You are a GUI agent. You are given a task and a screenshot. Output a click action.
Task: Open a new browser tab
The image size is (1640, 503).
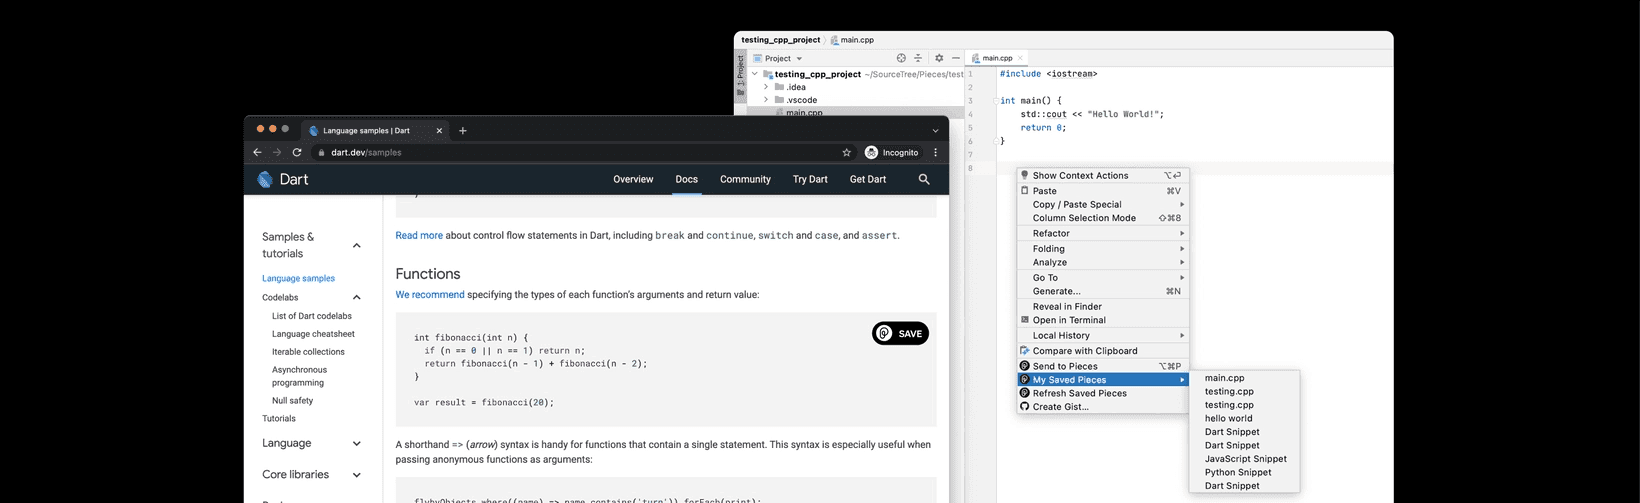coord(462,131)
